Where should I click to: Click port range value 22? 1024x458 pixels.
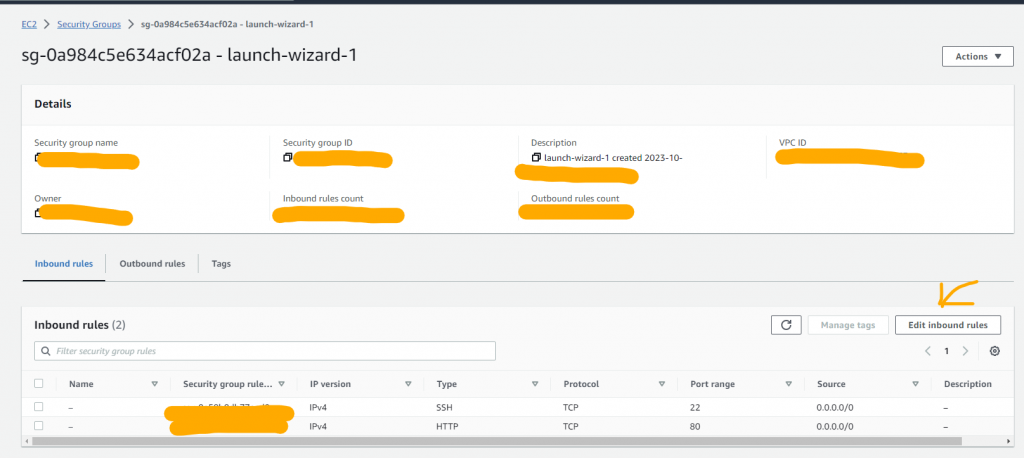point(694,407)
